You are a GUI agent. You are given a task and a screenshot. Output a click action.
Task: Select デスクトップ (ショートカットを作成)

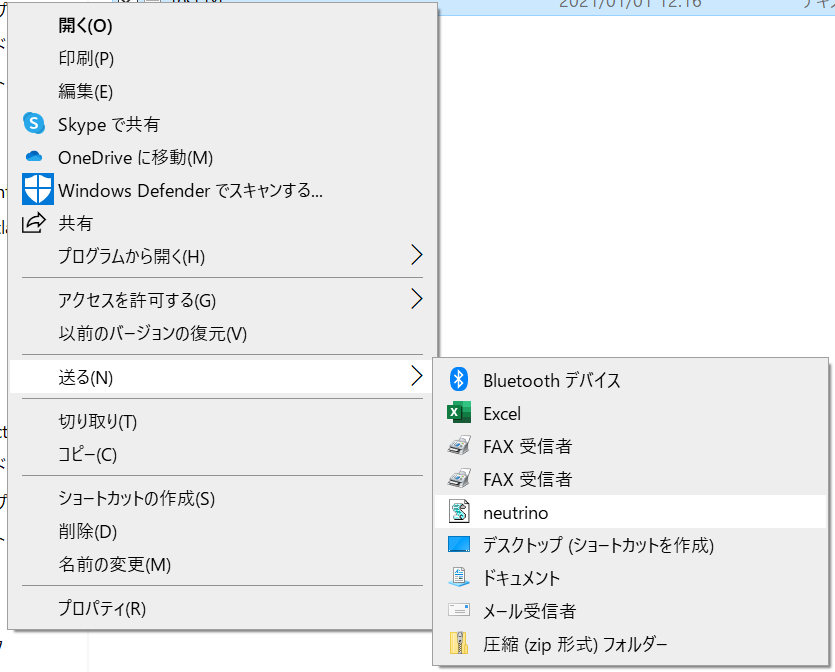pos(631,545)
